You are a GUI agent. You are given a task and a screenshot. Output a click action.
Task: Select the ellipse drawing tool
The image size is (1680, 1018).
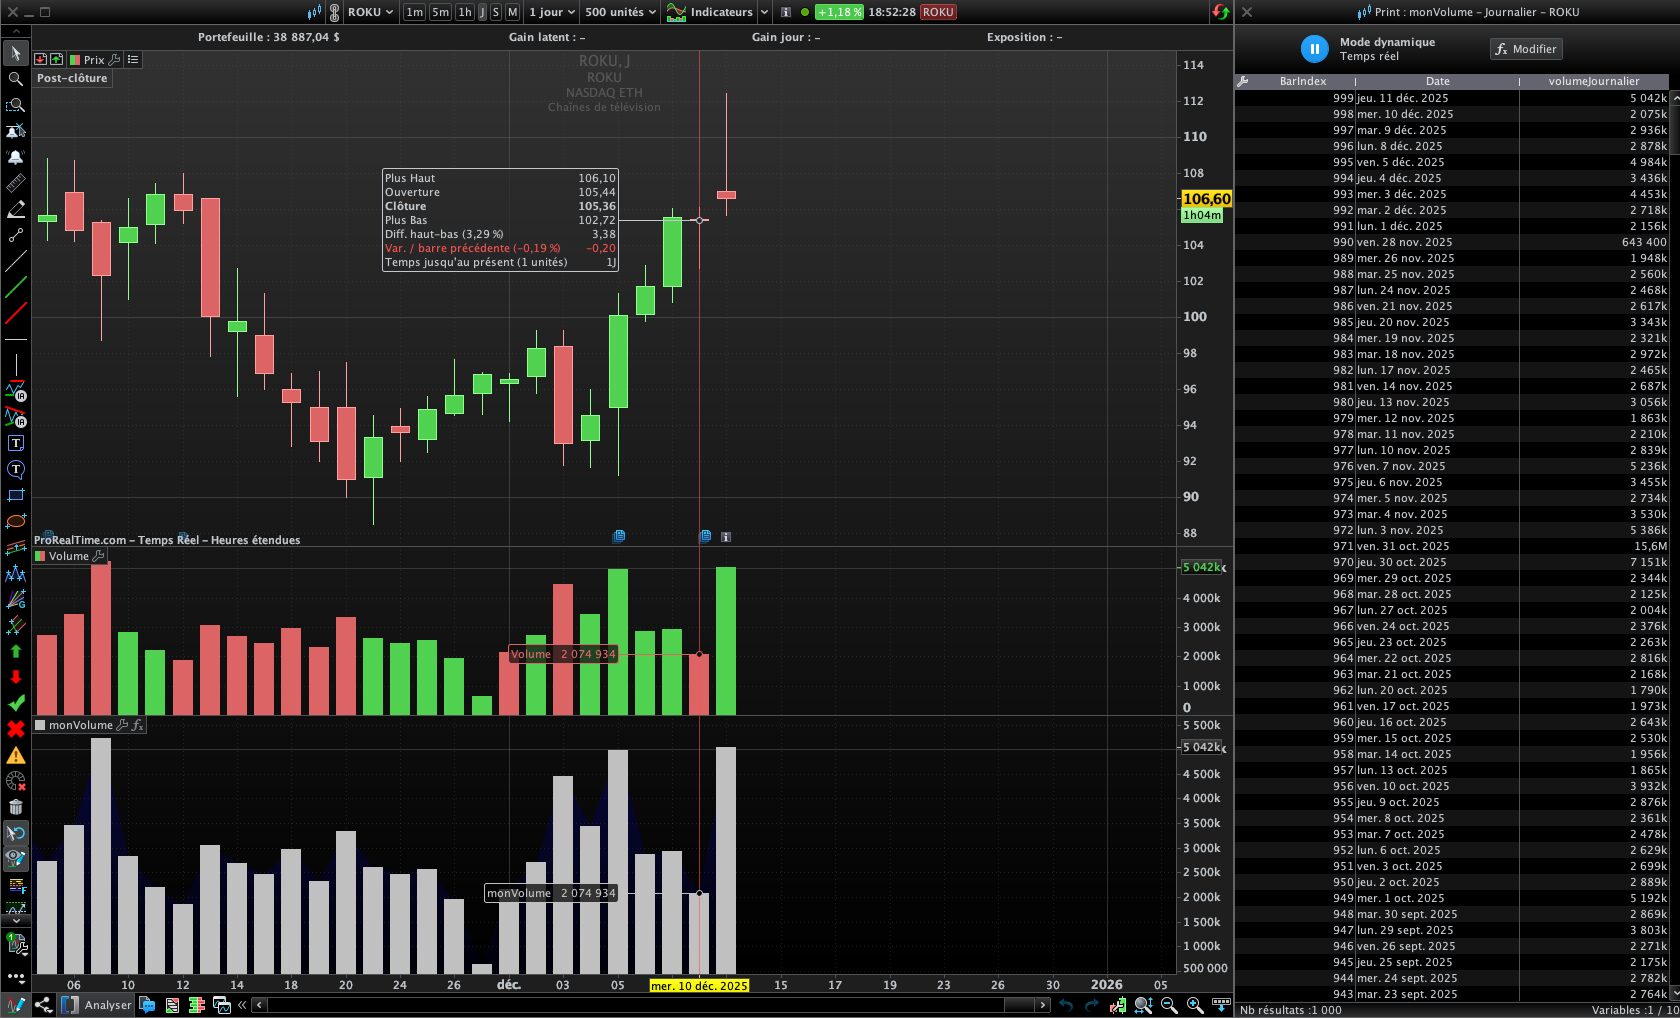click(x=16, y=521)
